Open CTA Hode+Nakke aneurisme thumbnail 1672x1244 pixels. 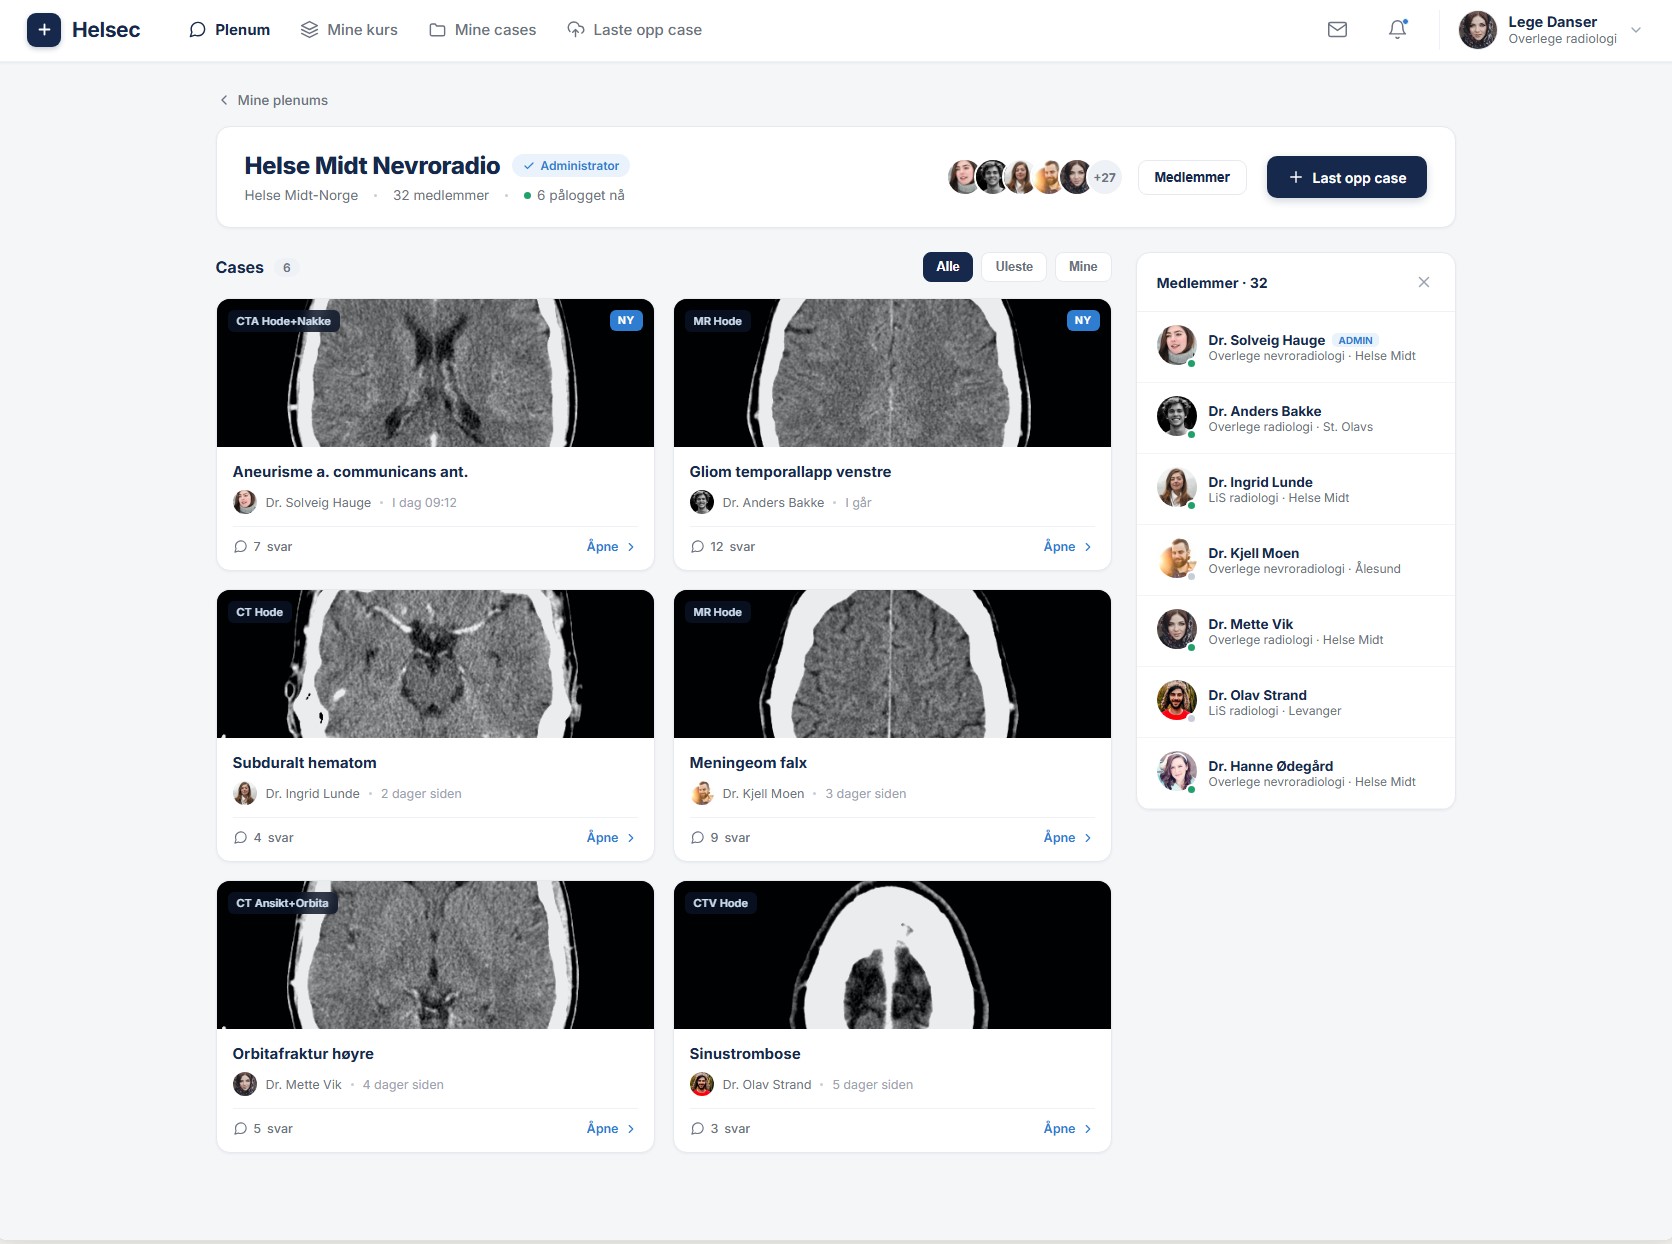(435, 373)
